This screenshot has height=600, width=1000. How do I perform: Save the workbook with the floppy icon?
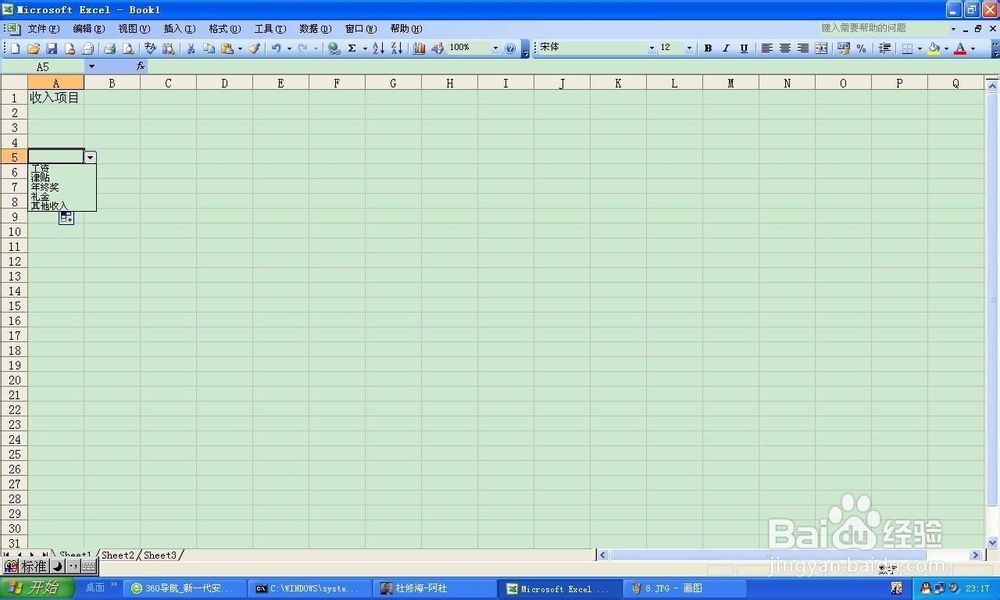[x=52, y=48]
